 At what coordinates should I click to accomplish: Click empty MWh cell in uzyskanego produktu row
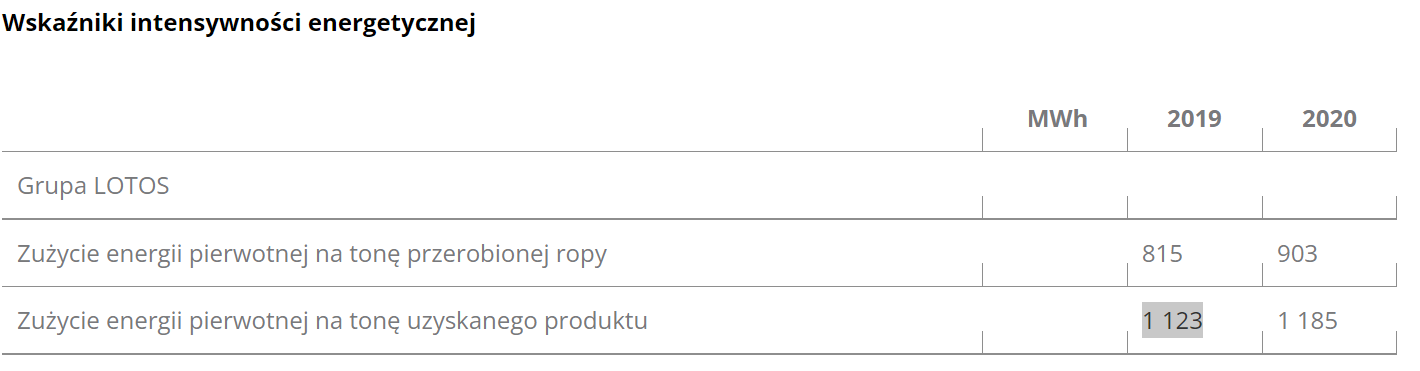click(x=1055, y=320)
